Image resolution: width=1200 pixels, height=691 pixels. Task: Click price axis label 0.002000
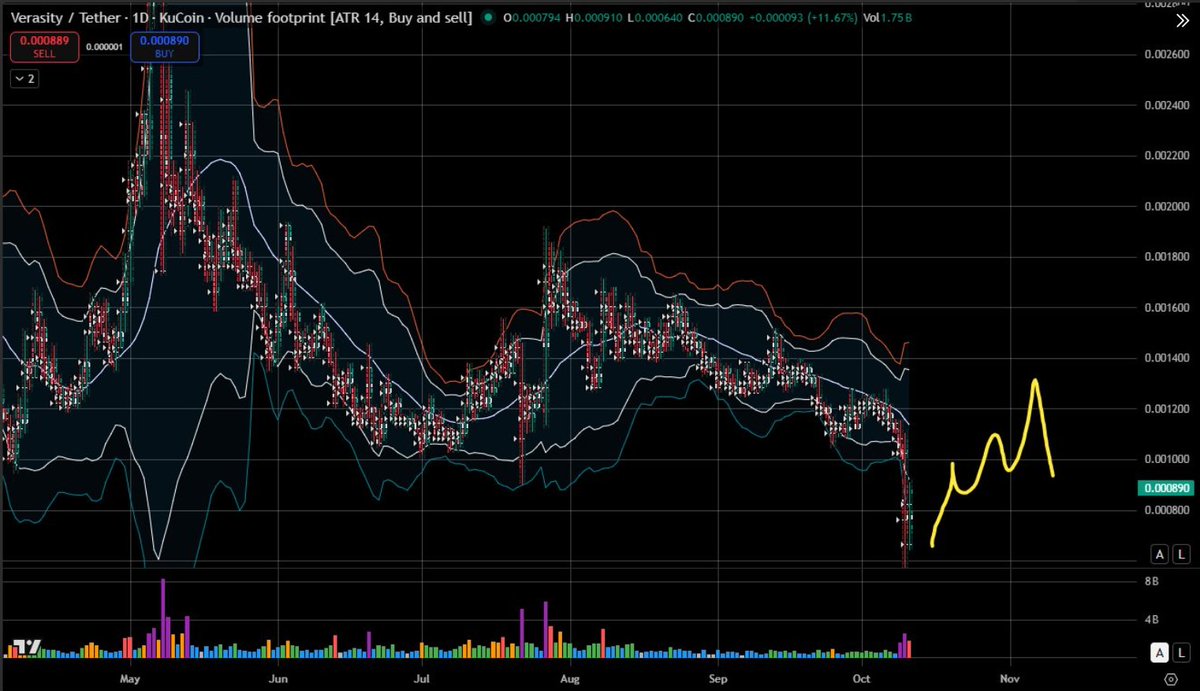tap(1166, 207)
